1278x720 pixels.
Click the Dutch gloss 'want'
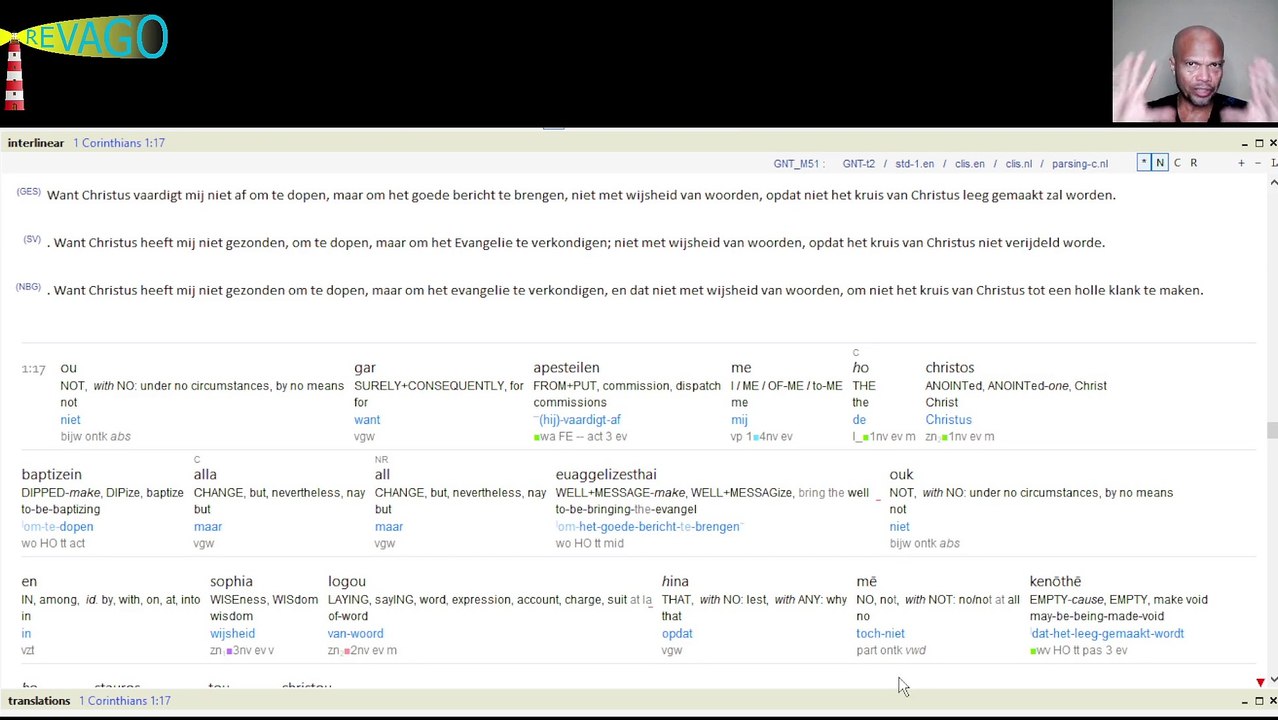[x=367, y=420]
